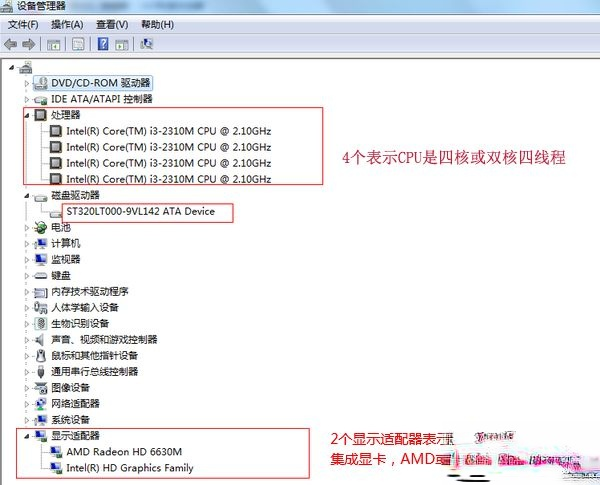Image resolution: width=600 pixels, height=485 pixels.
Task: Click the 计算机 computer icon
Action: point(40,243)
